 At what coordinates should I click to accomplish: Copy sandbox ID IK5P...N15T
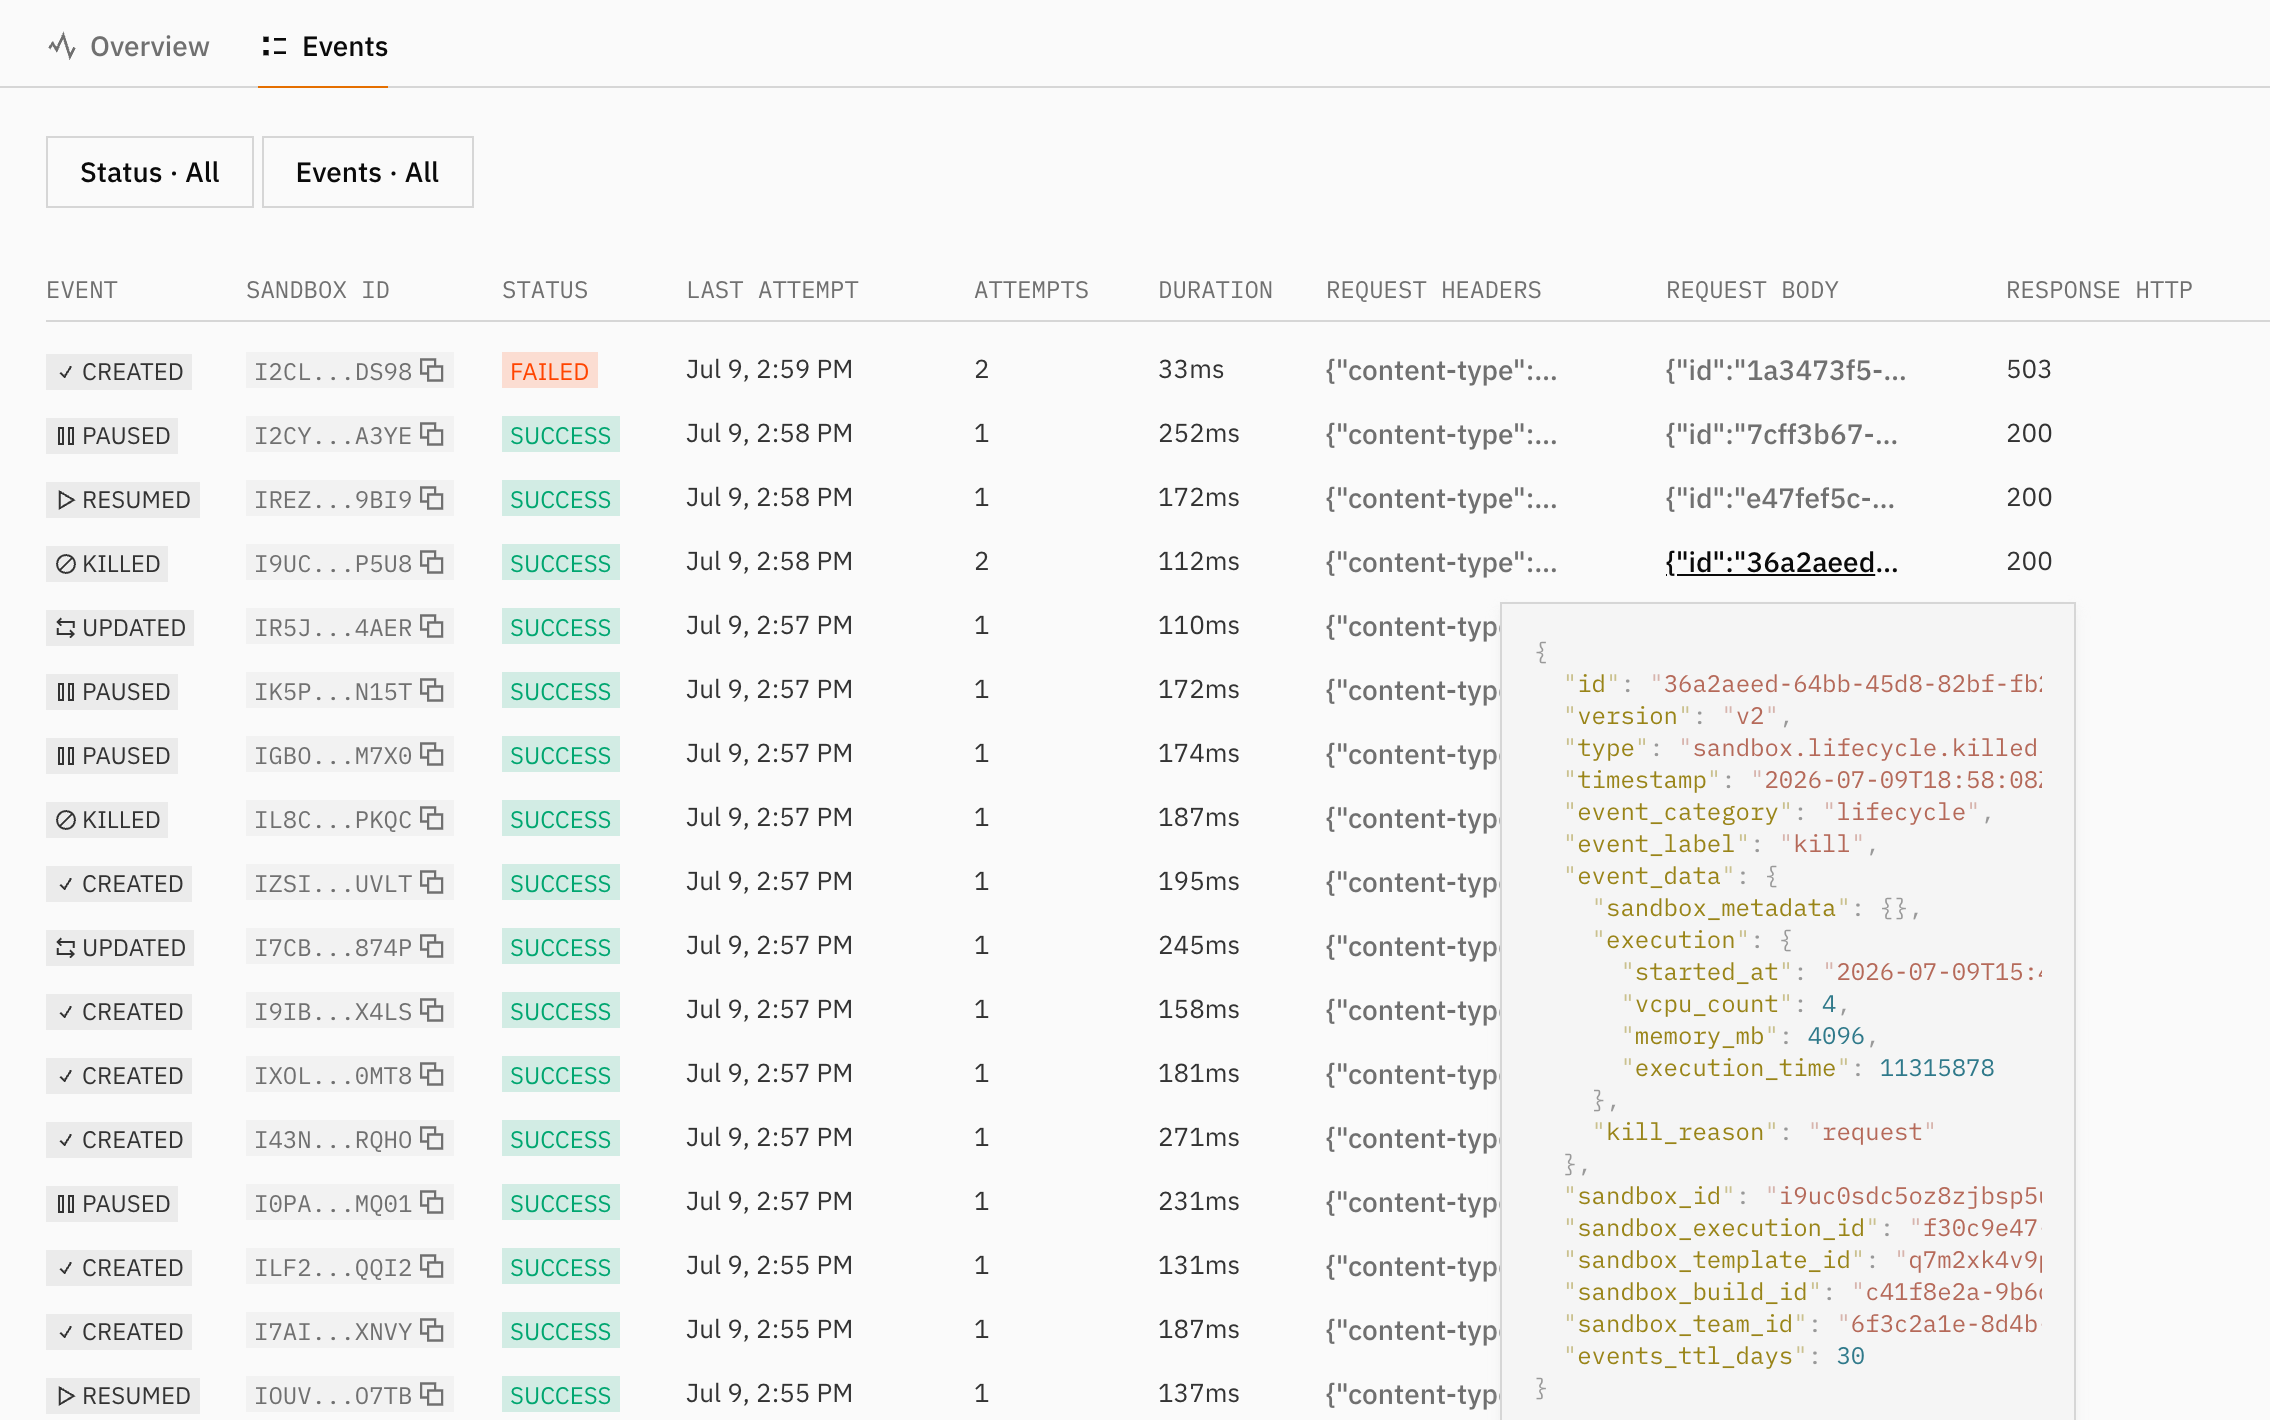pyautogui.click(x=432, y=690)
